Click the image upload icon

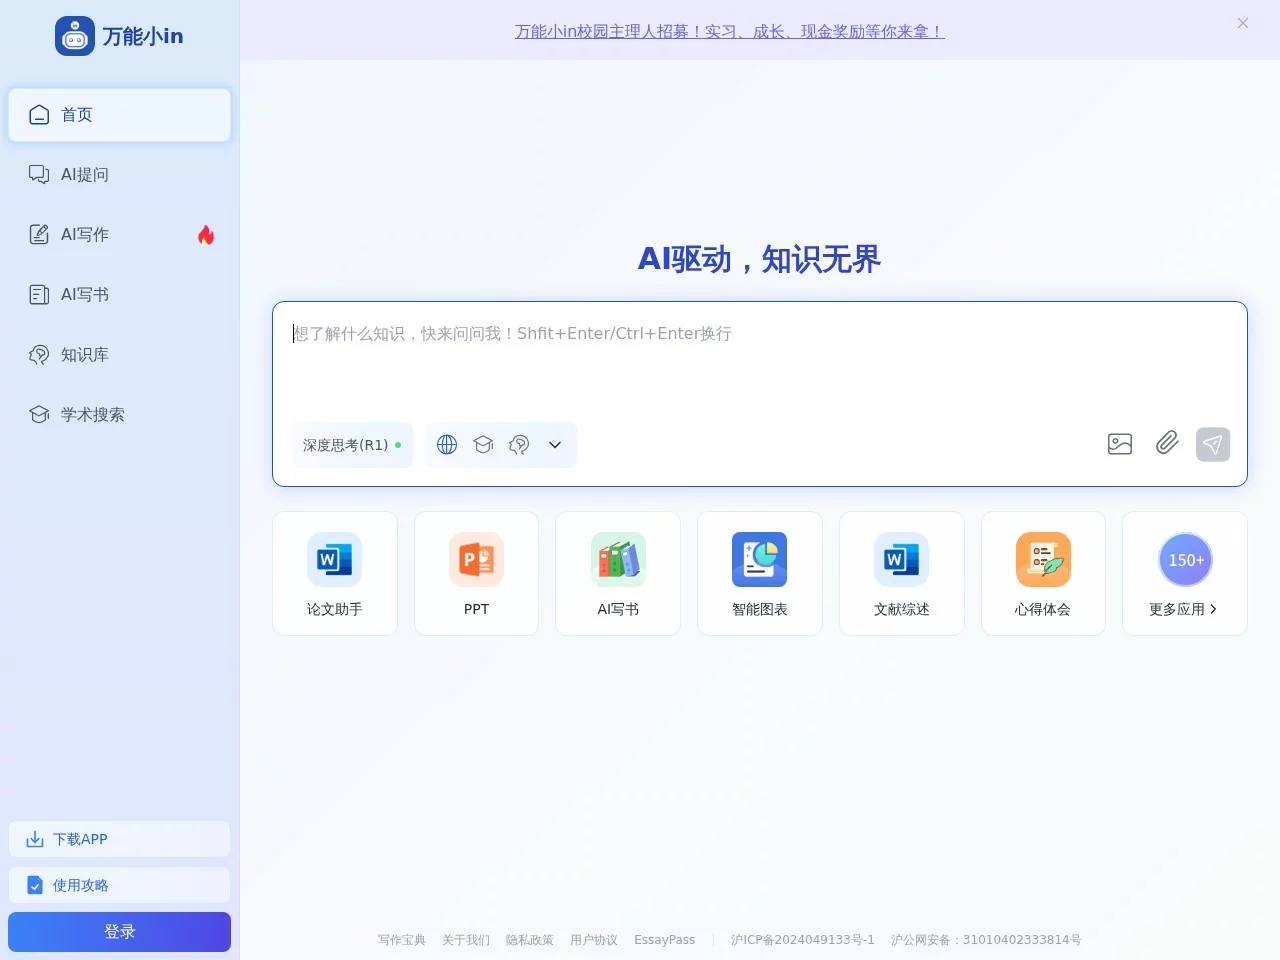click(1119, 444)
